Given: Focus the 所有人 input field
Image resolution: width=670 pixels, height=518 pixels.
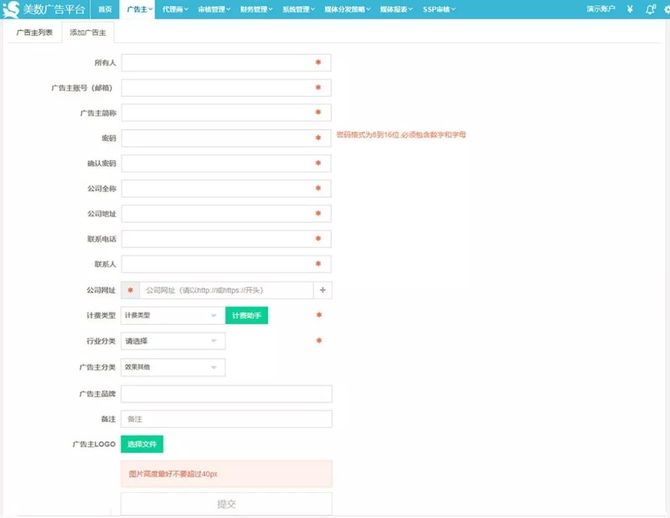Looking at the screenshot, I should click(x=226, y=63).
